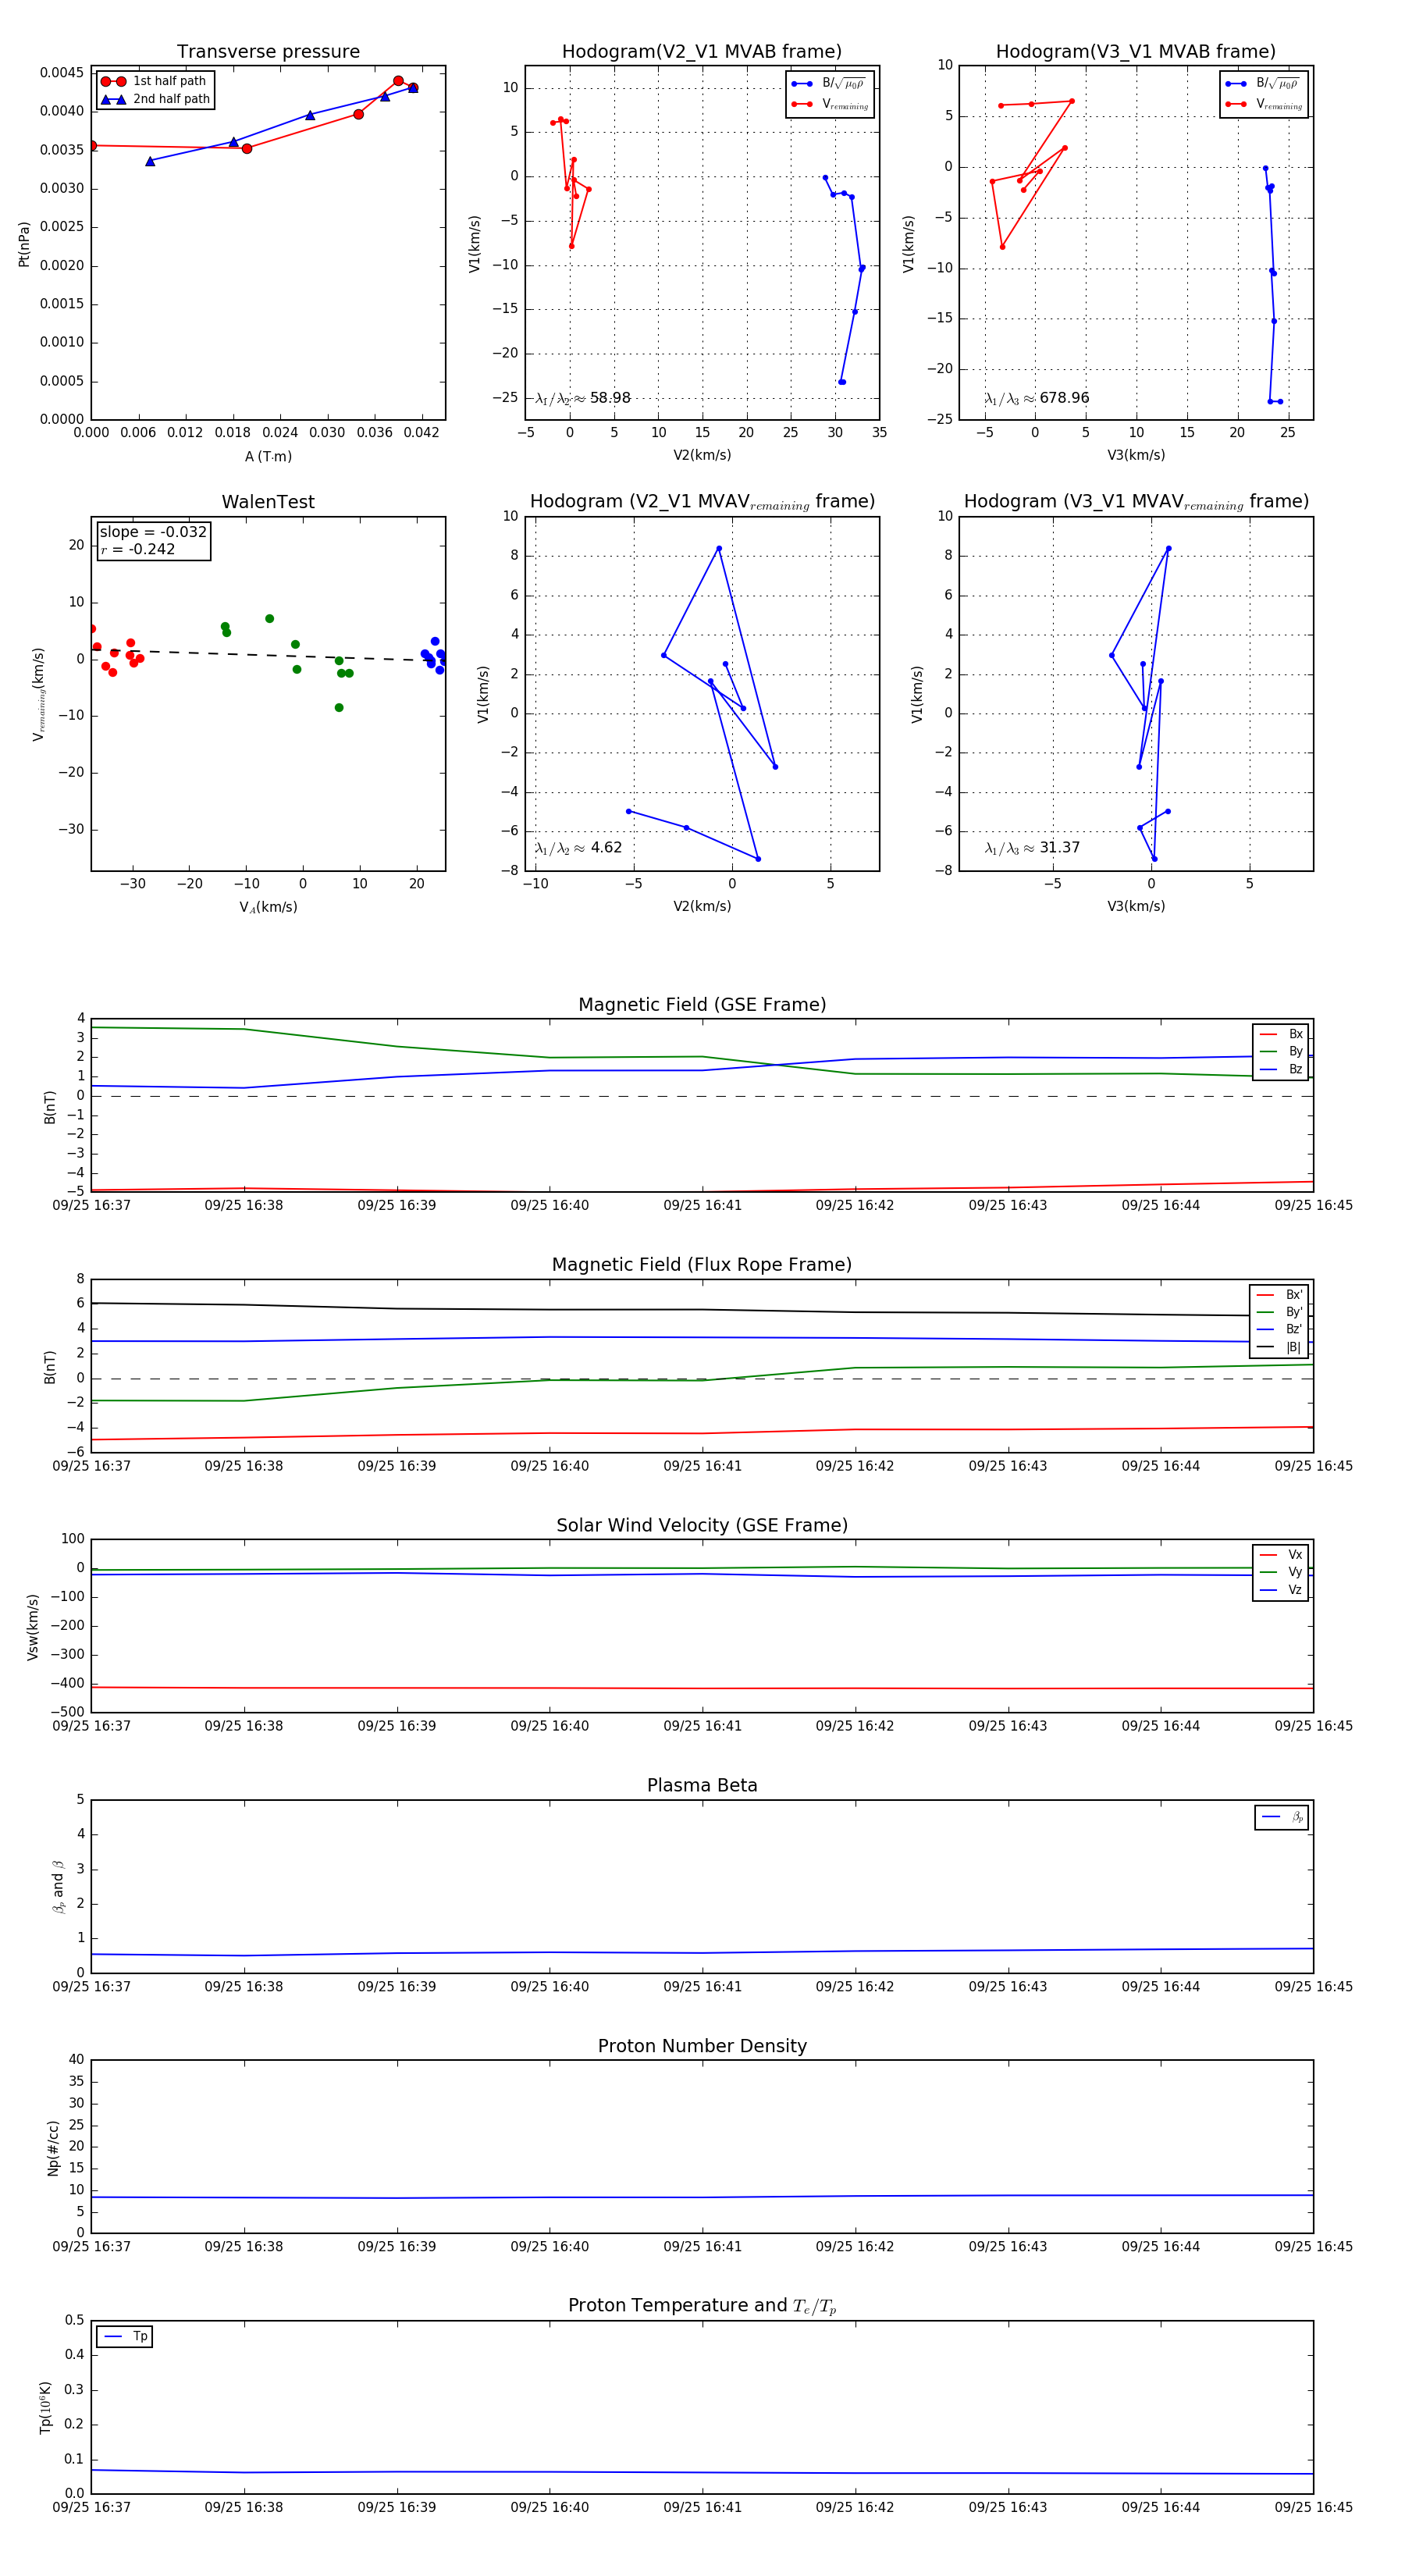Image resolution: width=1405 pixels, height=2576 pixels.
Task: Click the red first point on transverse pressure curve
Action: pyautogui.click(x=92, y=146)
